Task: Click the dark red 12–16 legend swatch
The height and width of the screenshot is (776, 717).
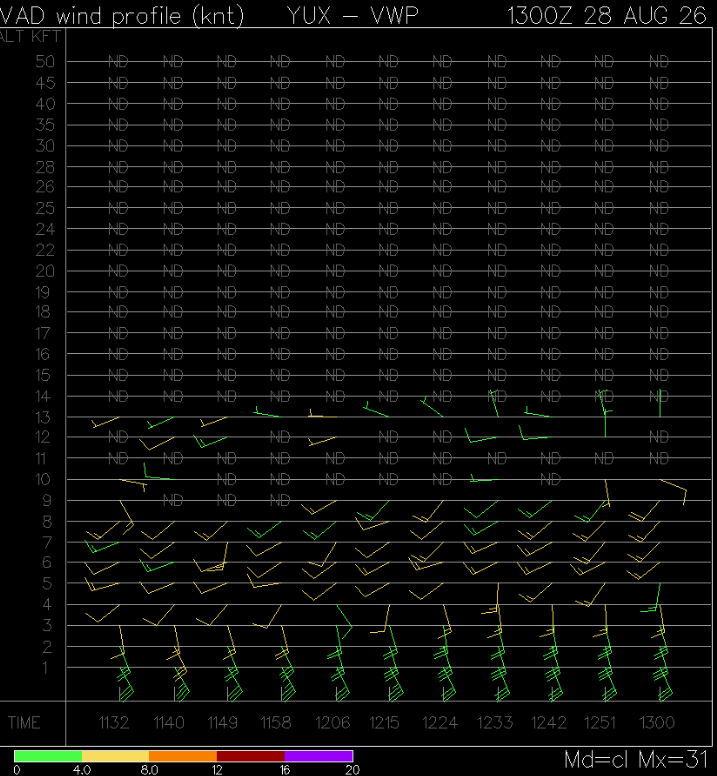Action: [250, 756]
